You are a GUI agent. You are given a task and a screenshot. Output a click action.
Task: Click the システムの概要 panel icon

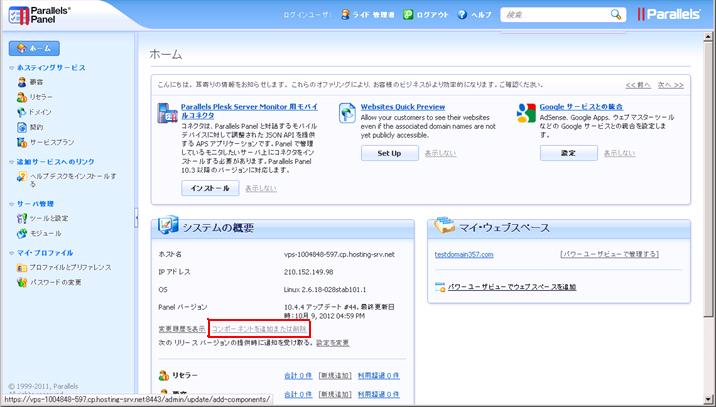(168, 225)
